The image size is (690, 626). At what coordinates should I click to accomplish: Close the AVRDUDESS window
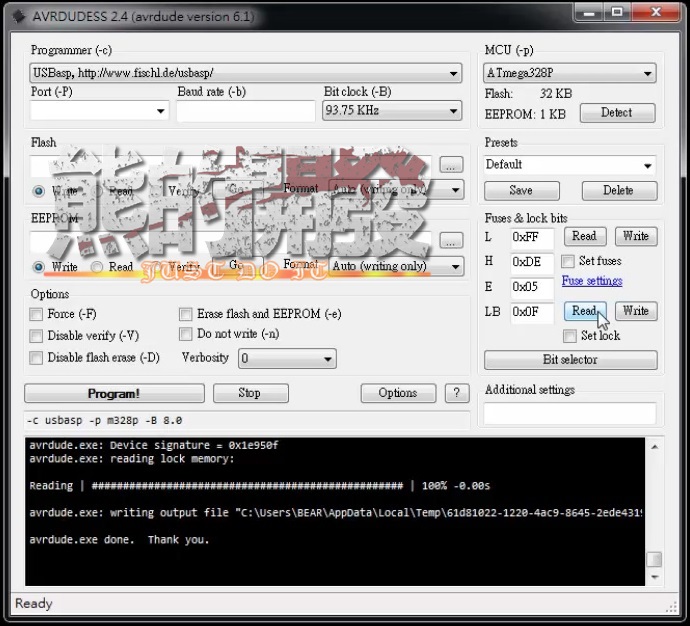[656, 13]
